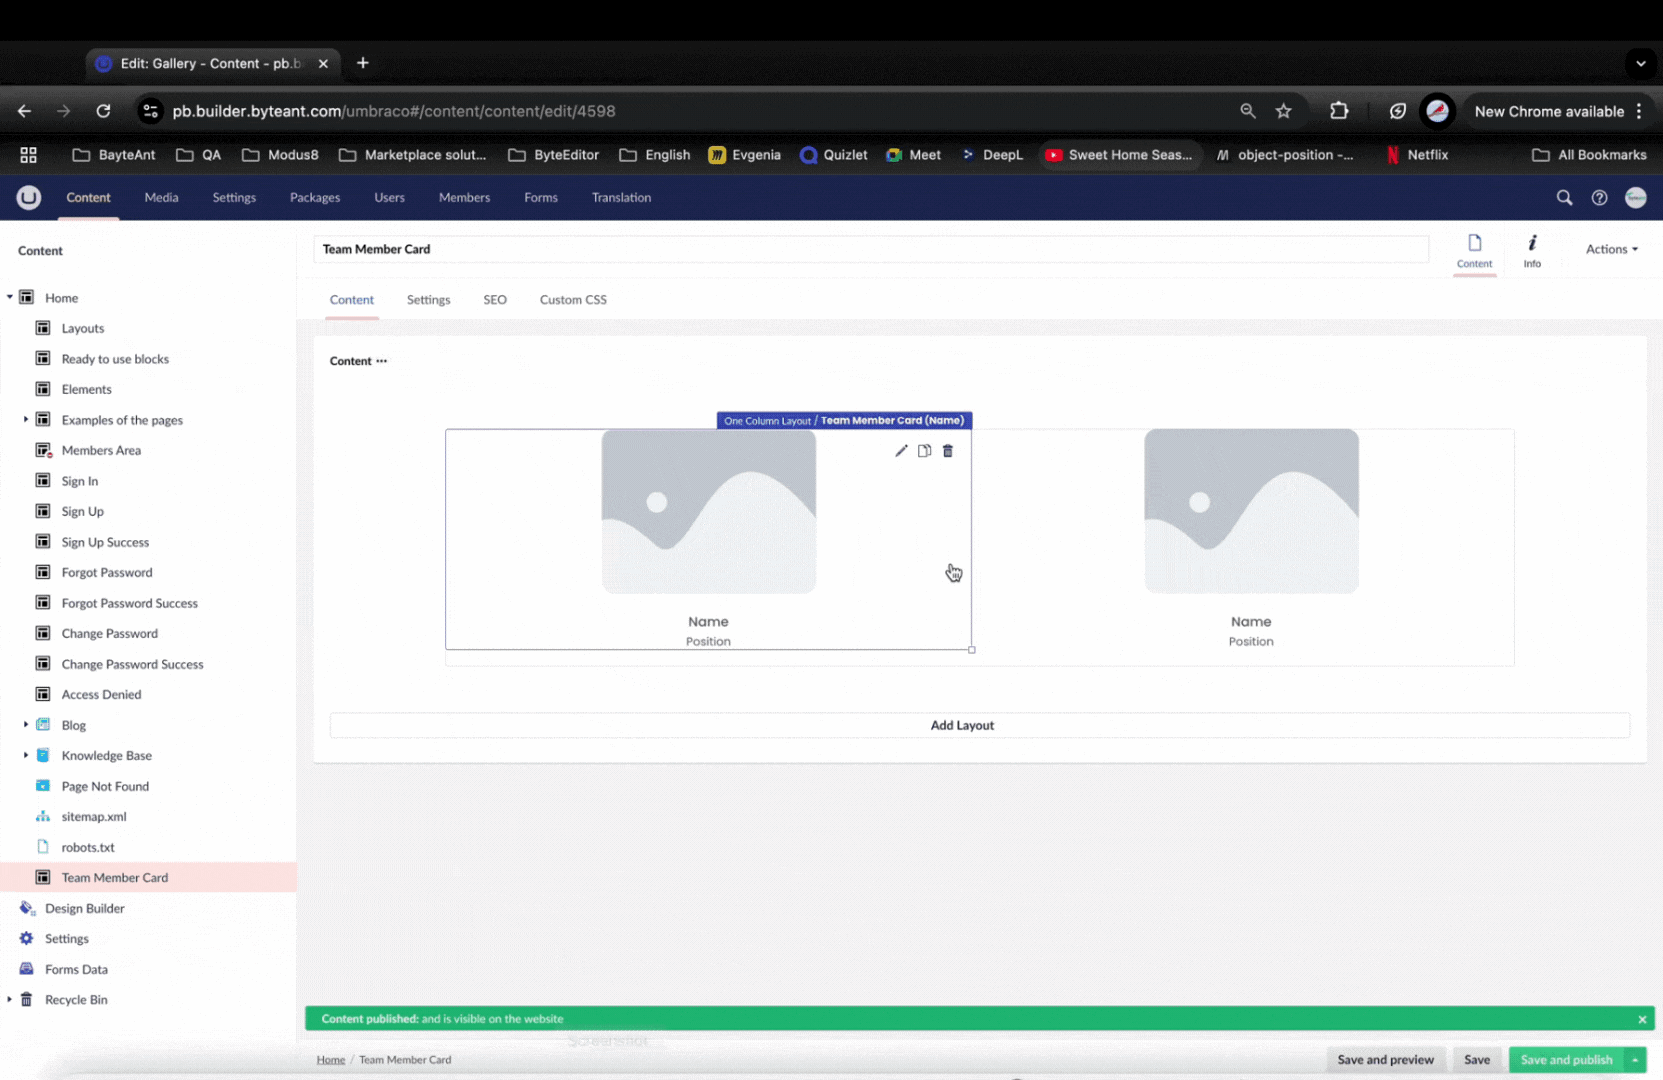Delete the selected block with trash icon
The height and width of the screenshot is (1080, 1663).
click(x=948, y=451)
